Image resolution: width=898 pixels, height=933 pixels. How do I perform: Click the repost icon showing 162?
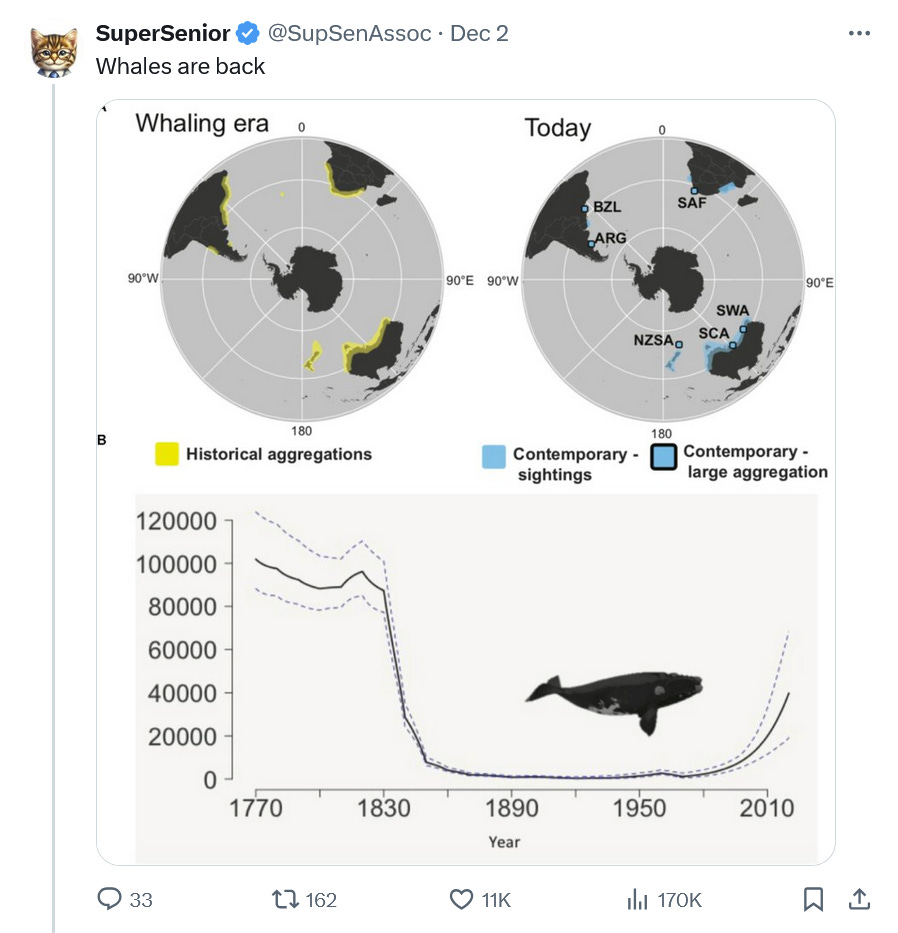[285, 899]
